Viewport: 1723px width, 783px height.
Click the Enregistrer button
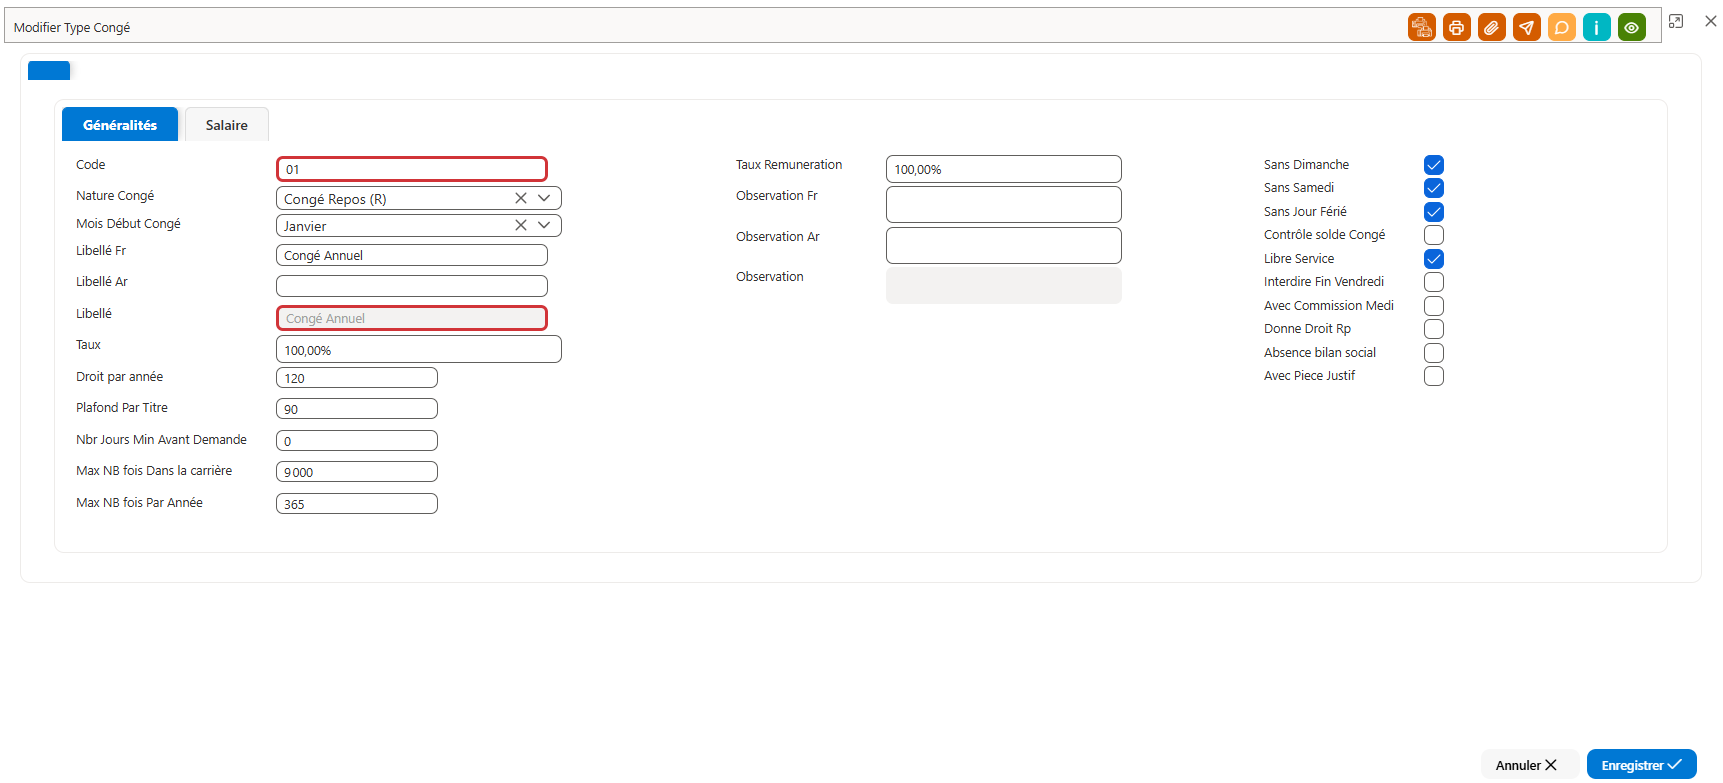tap(1641, 765)
